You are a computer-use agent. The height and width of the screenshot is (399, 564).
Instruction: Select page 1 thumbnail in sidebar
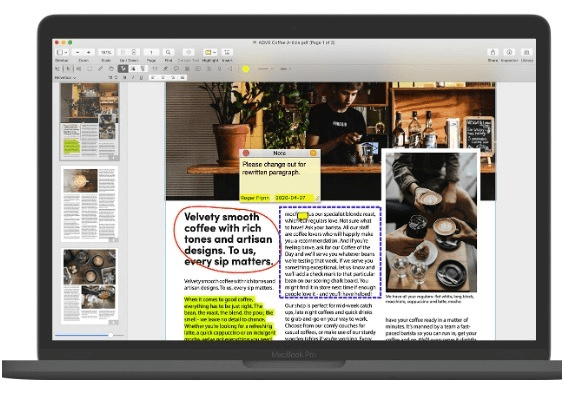[x=90, y=122]
